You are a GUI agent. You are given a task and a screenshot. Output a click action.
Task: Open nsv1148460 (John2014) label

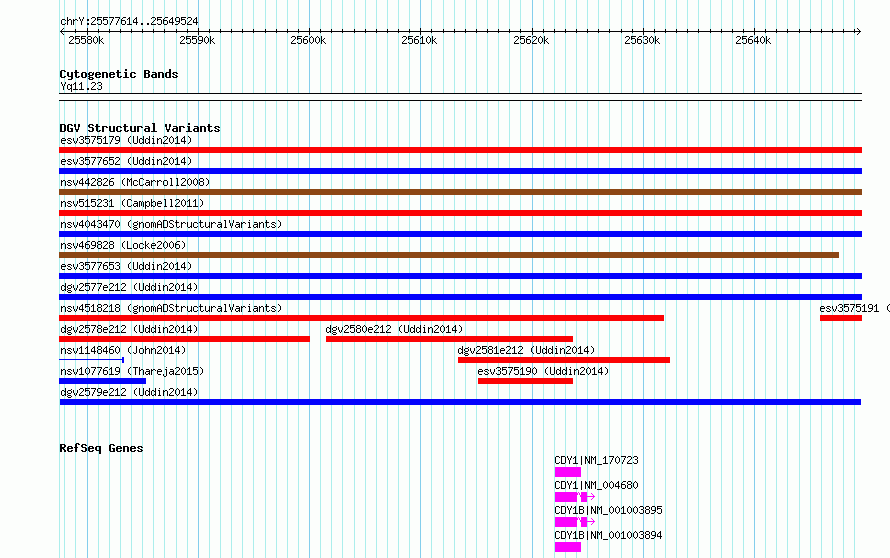point(123,350)
